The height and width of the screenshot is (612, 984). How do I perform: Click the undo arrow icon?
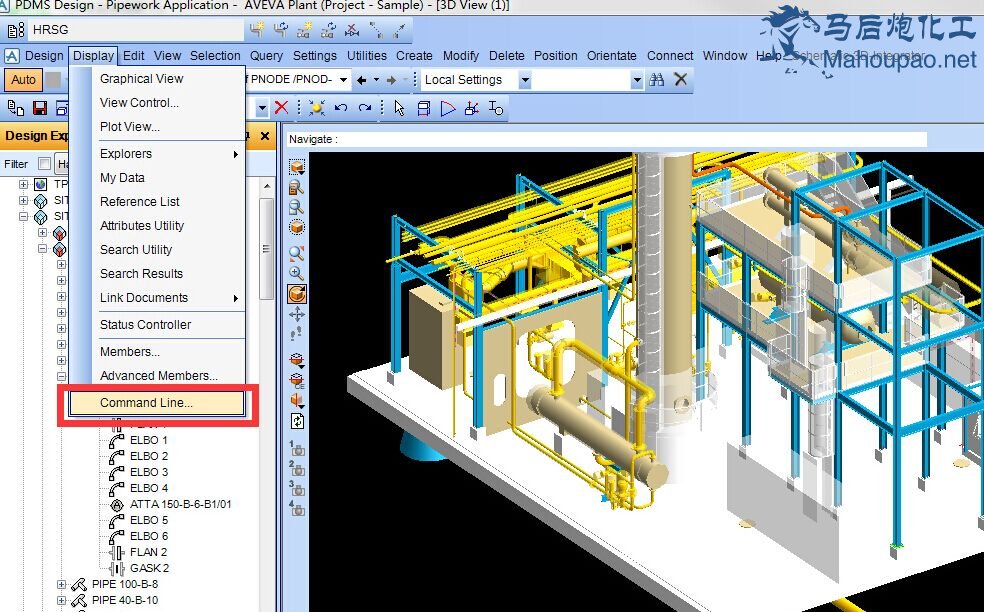tap(342, 108)
